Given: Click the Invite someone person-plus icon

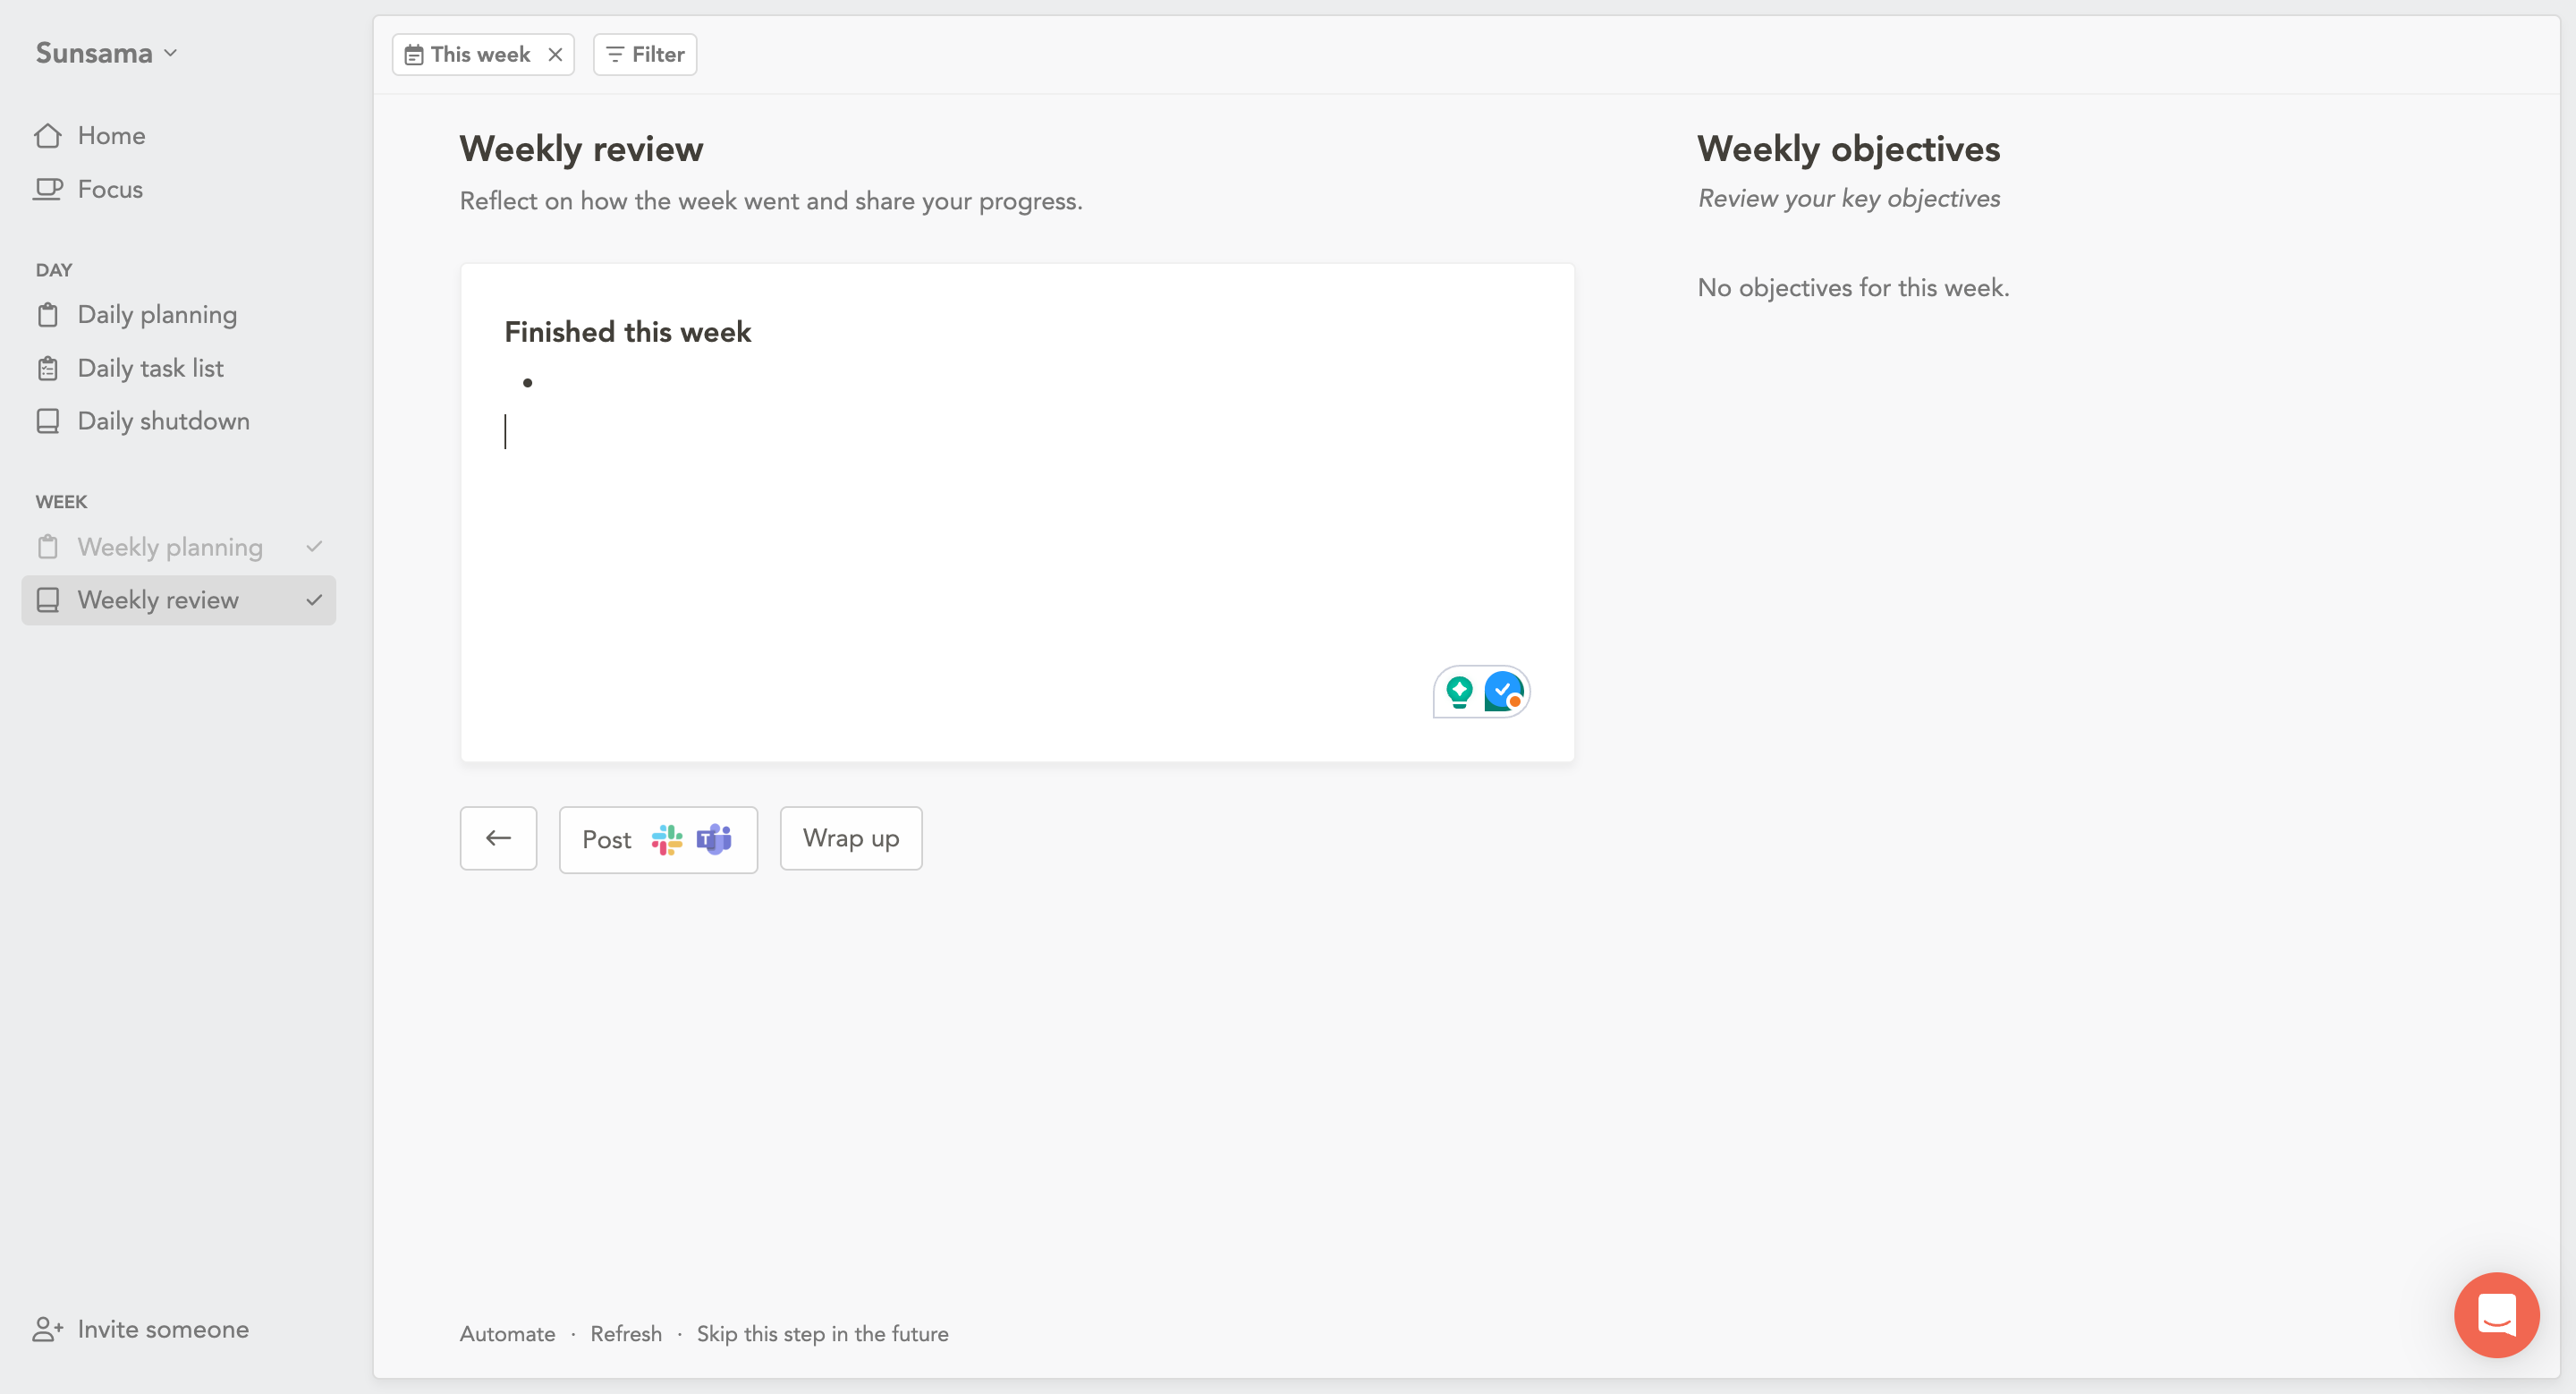Looking at the screenshot, I should click(x=48, y=1329).
